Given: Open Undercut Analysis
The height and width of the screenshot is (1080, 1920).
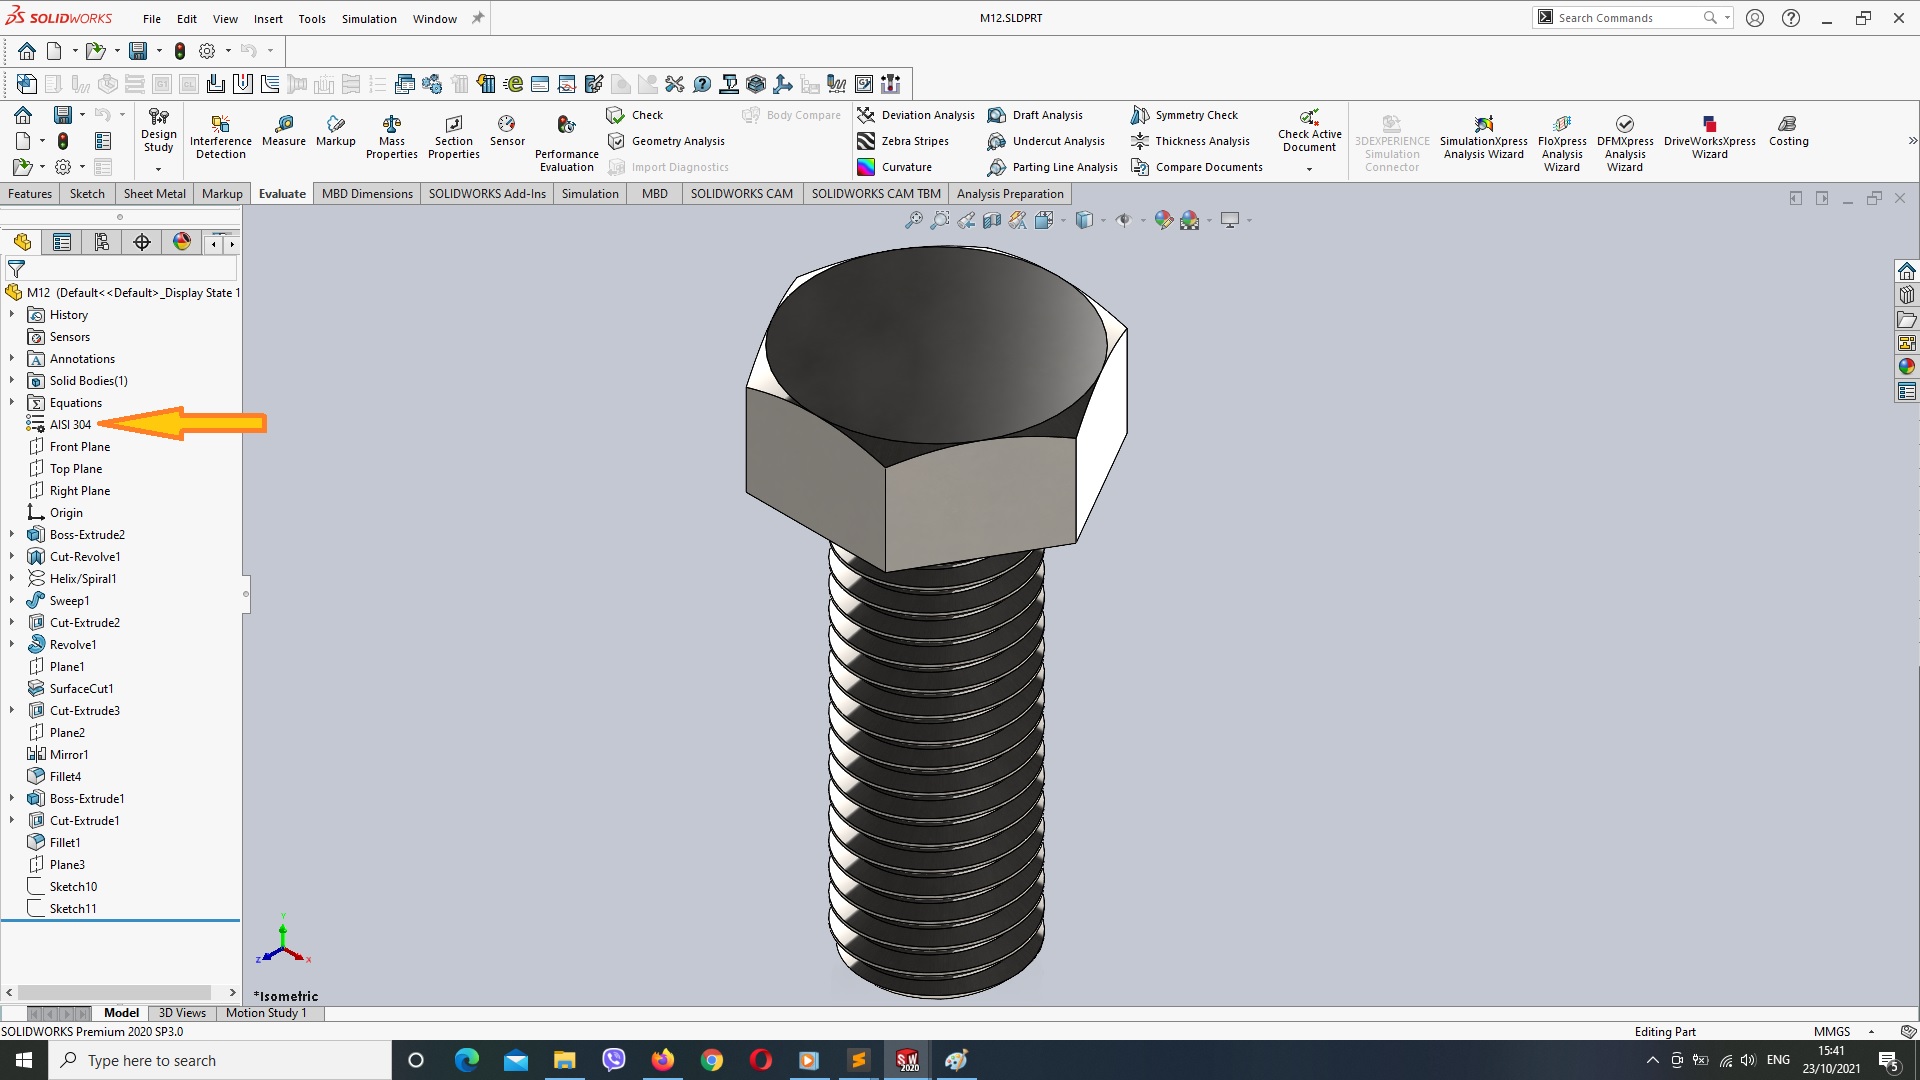Looking at the screenshot, I should [1046, 141].
